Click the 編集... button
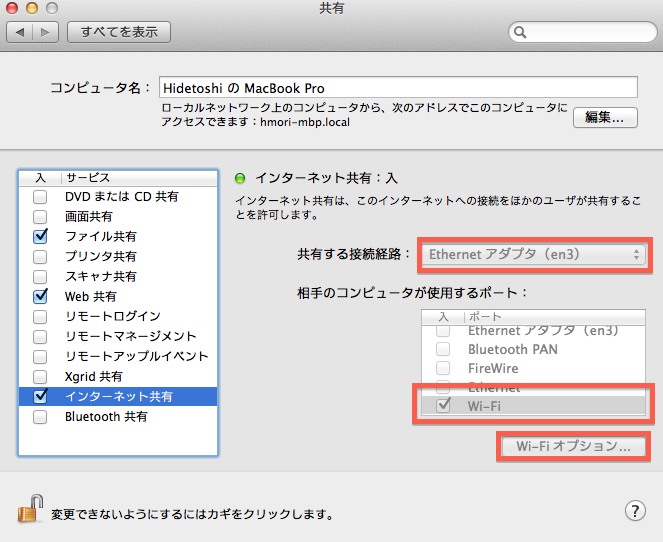 point(605,117)
